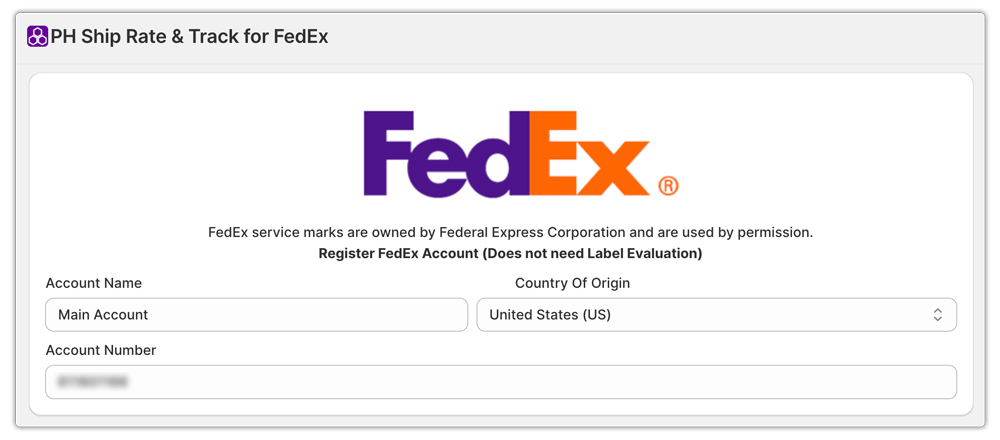Viewport: 1000px width, 440px height.
Task: Click the empty area of the header bar
Action: tap(650, 37)
